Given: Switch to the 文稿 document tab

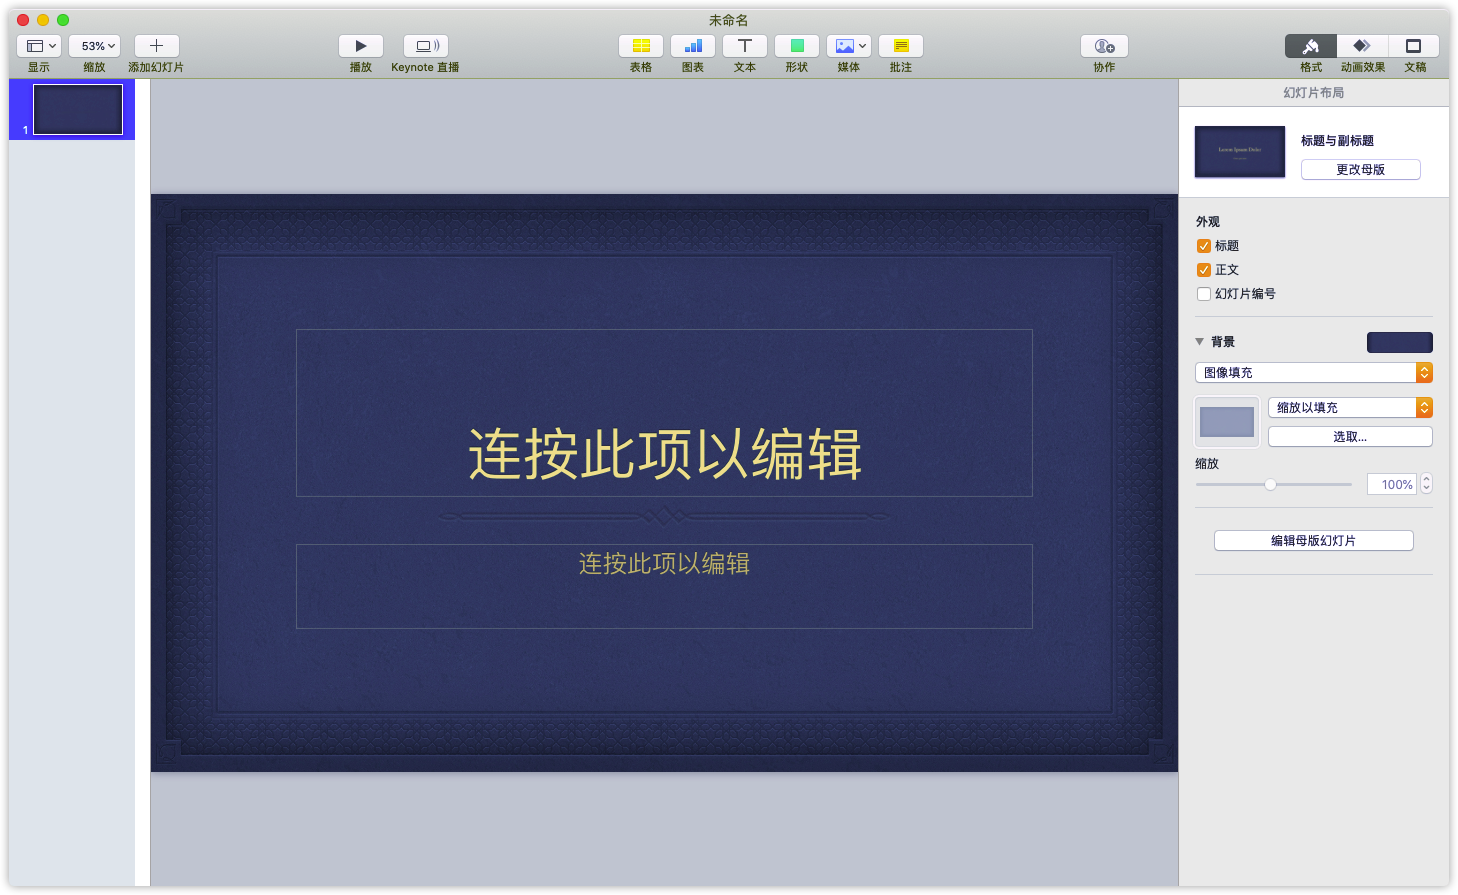Looking at the screenshot, I should tap(1414, 46).
